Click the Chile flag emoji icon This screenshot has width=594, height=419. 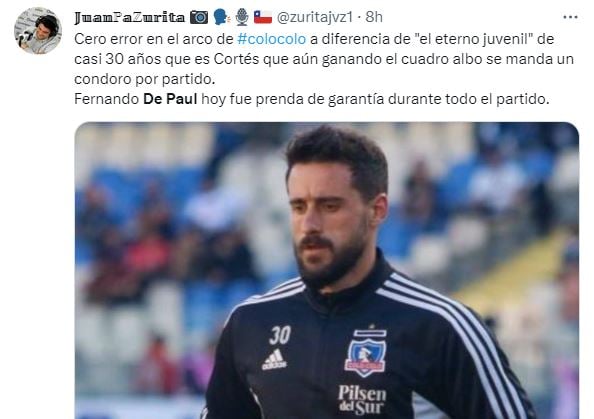coord(263,17)
